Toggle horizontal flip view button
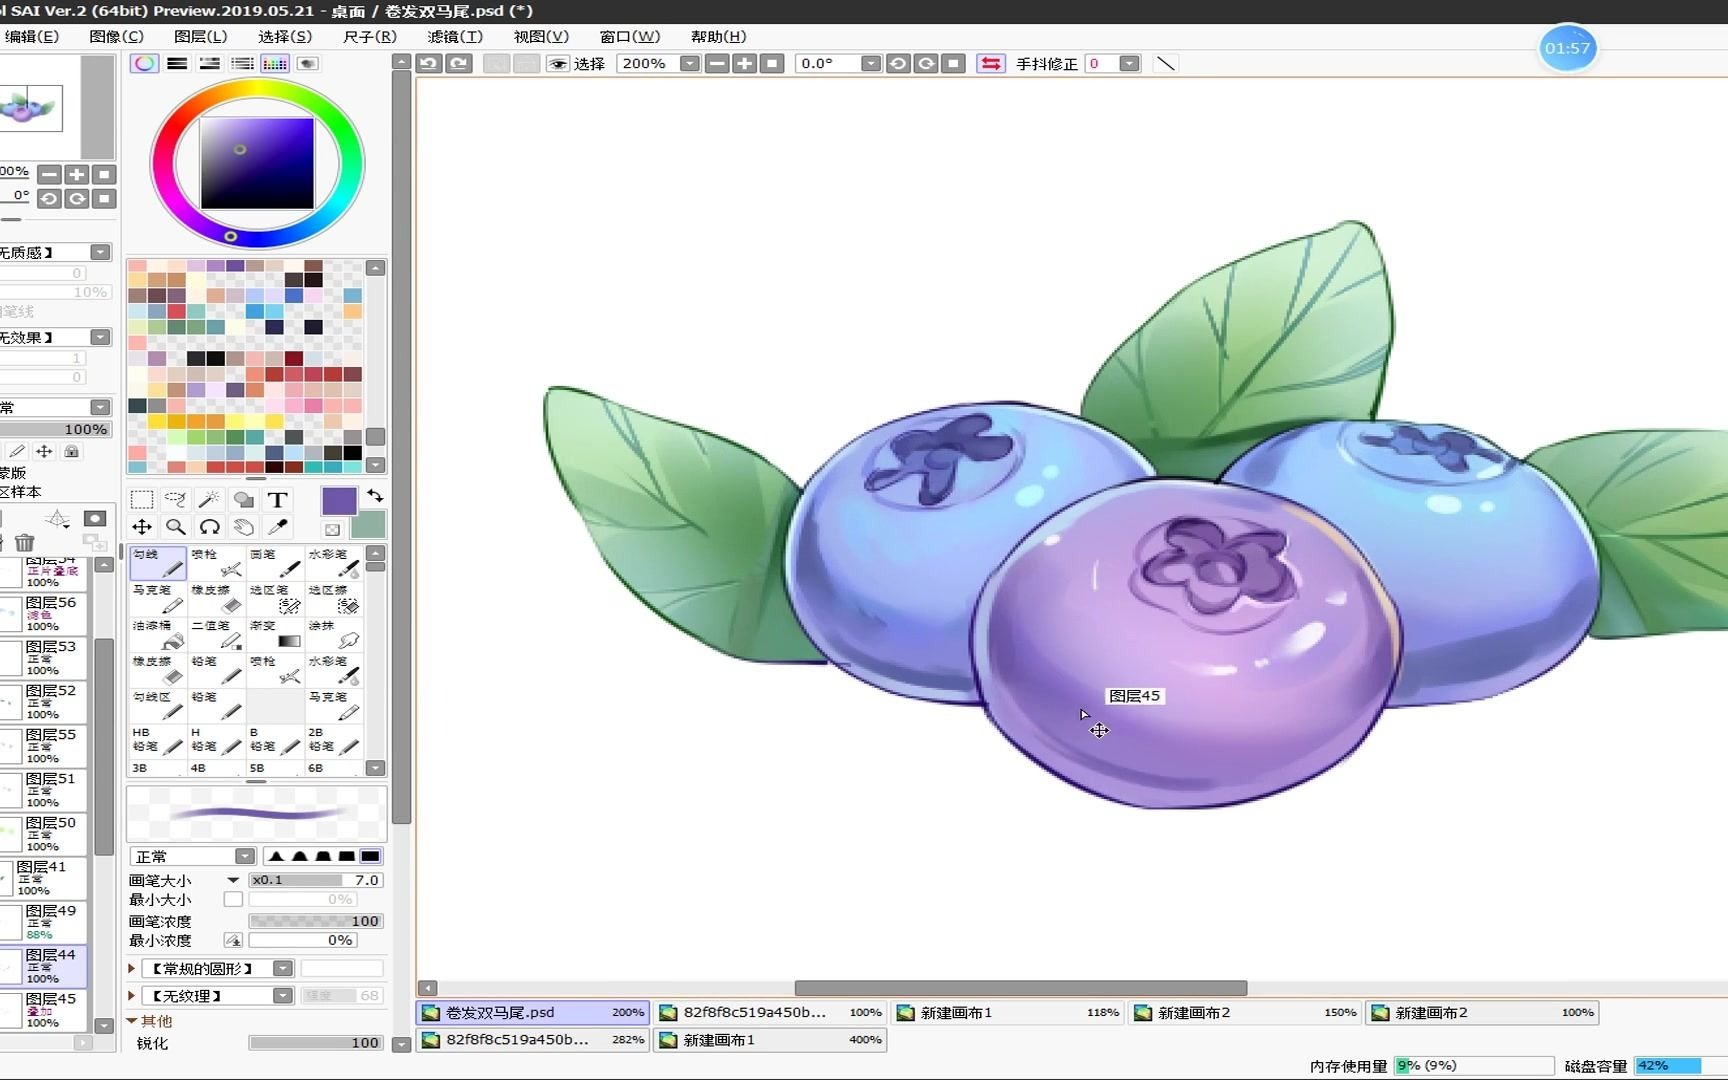The height and width of the screenshot is (1080, 1728). (x=990, y=63)
